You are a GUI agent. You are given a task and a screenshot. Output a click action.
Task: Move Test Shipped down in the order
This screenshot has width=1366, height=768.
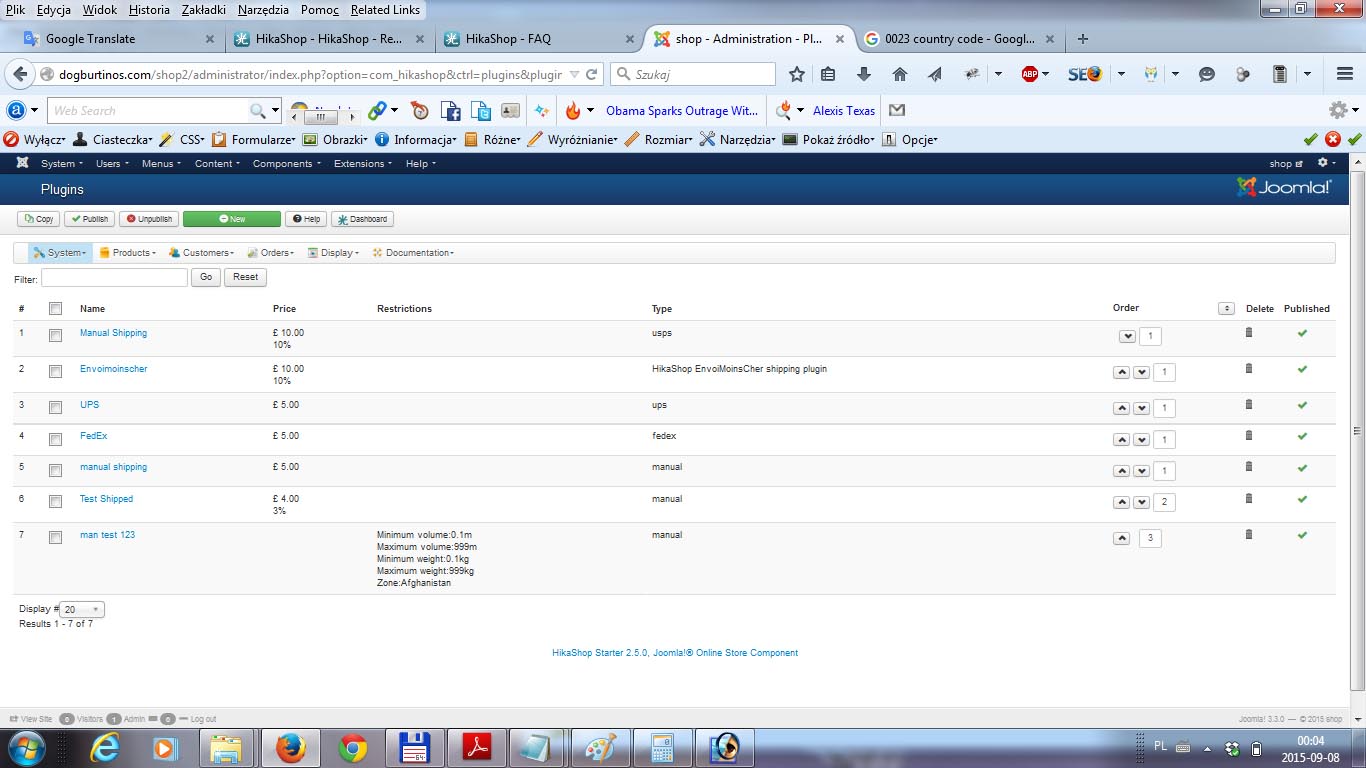pos(1140,502)
